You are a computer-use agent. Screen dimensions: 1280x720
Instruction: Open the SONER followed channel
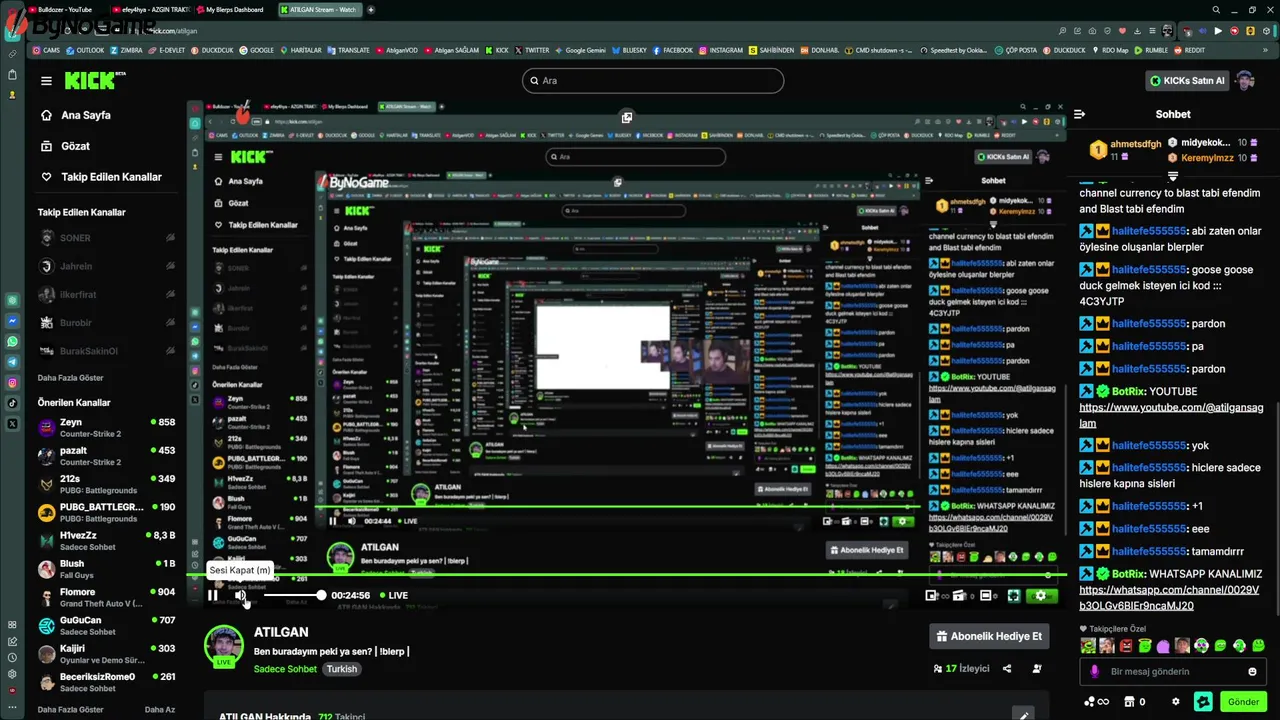pyautogui.click(x=106, y=238)
